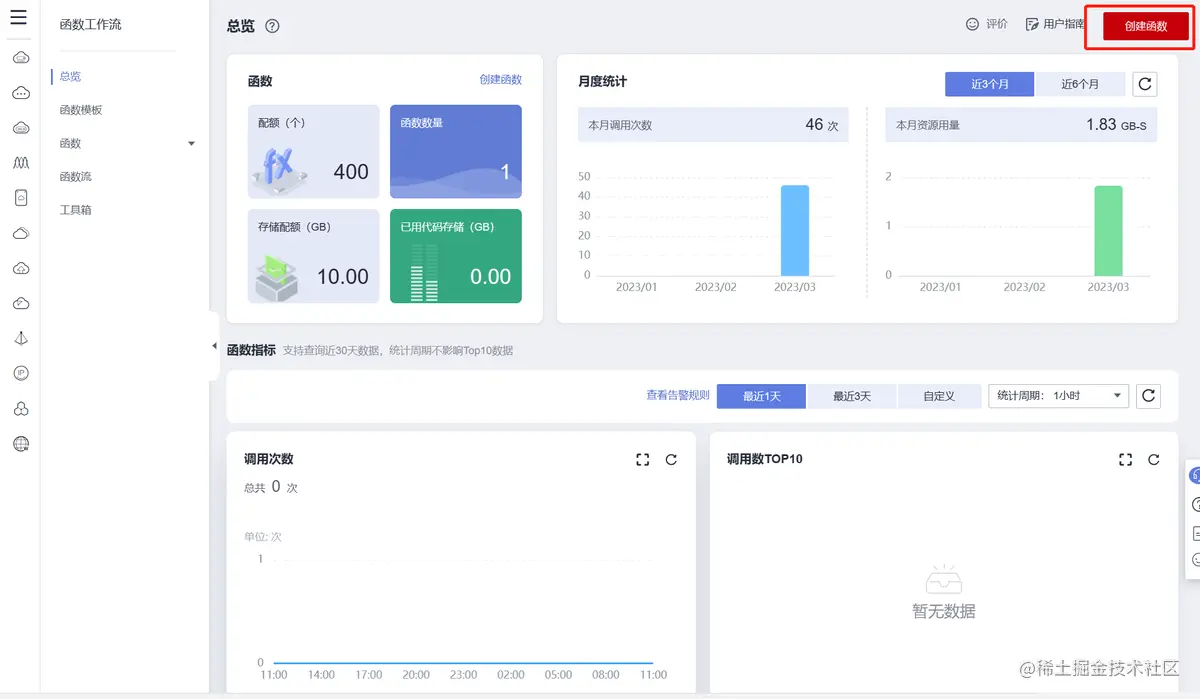Click the three-circles cluster sidebar icon
Screen dimensions: 1200x699
(20, 409)
